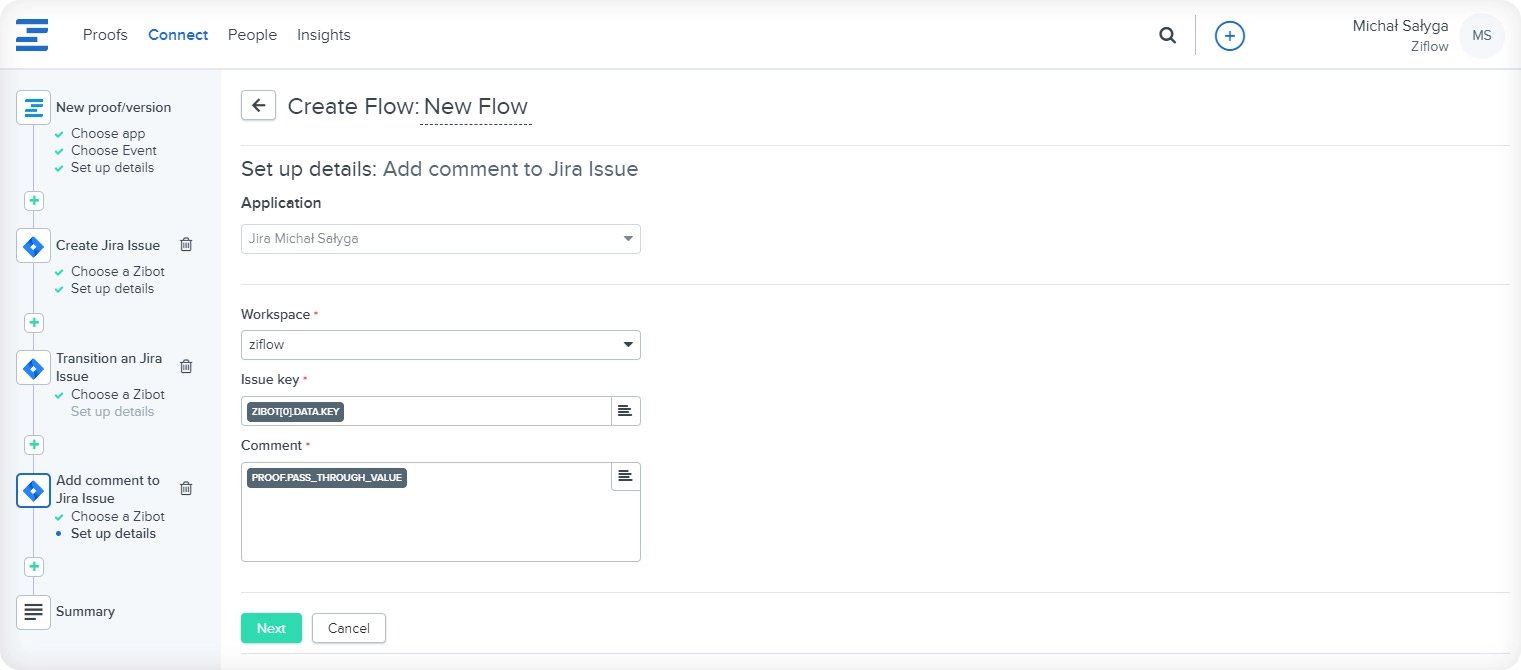Click the New Flow name to rename it
1521x670 pixels.
click(x=476, y=106)
